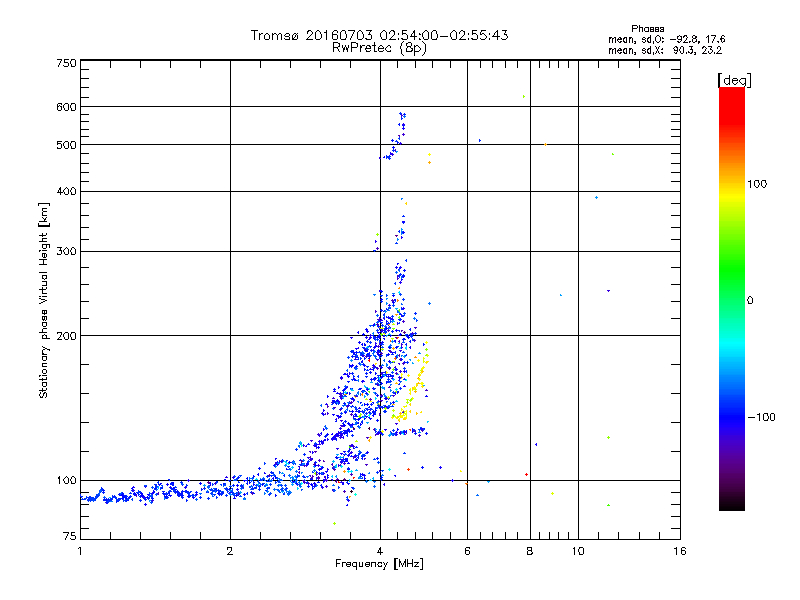Click the green data point above 600 km
The image size is (800, 600).
point(524,96)
